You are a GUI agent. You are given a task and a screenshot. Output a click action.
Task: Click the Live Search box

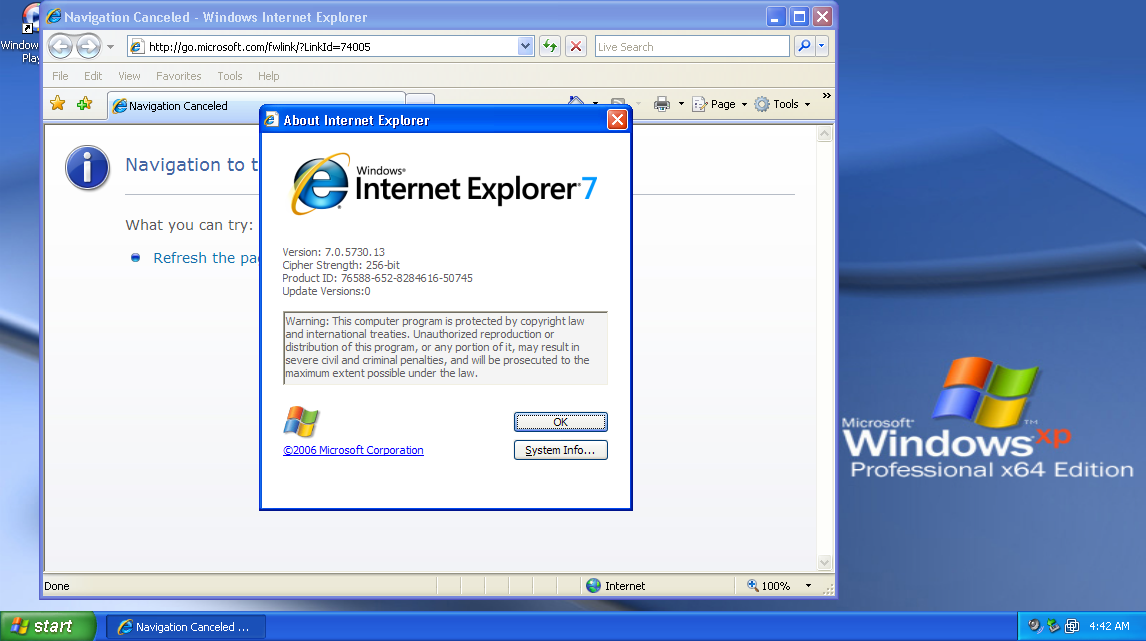692,47
